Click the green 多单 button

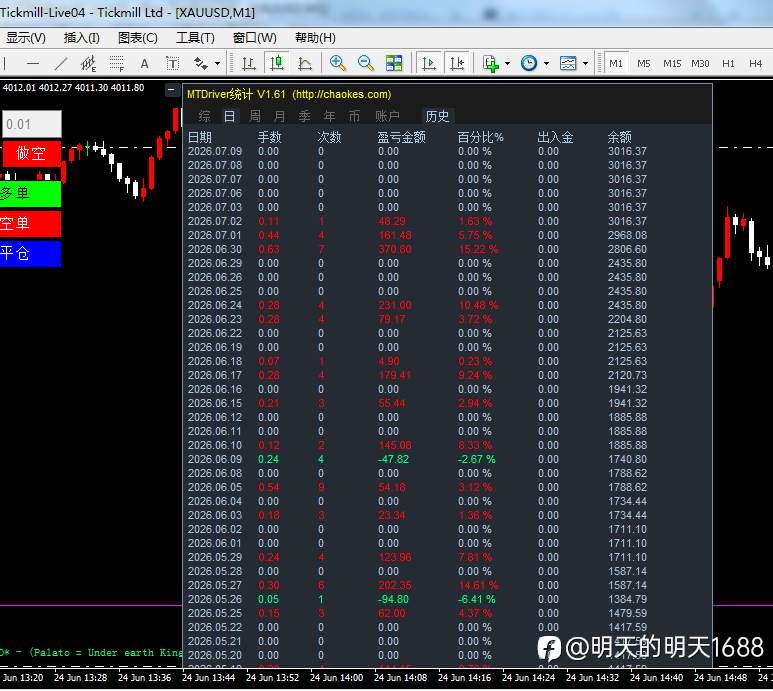click(x=30, y=193)
